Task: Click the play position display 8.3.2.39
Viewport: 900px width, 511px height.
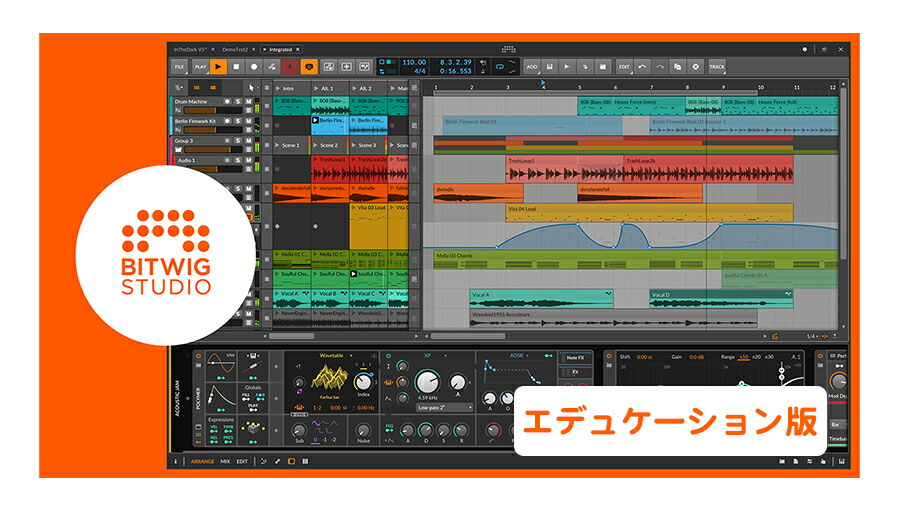Action: (455, 62)
